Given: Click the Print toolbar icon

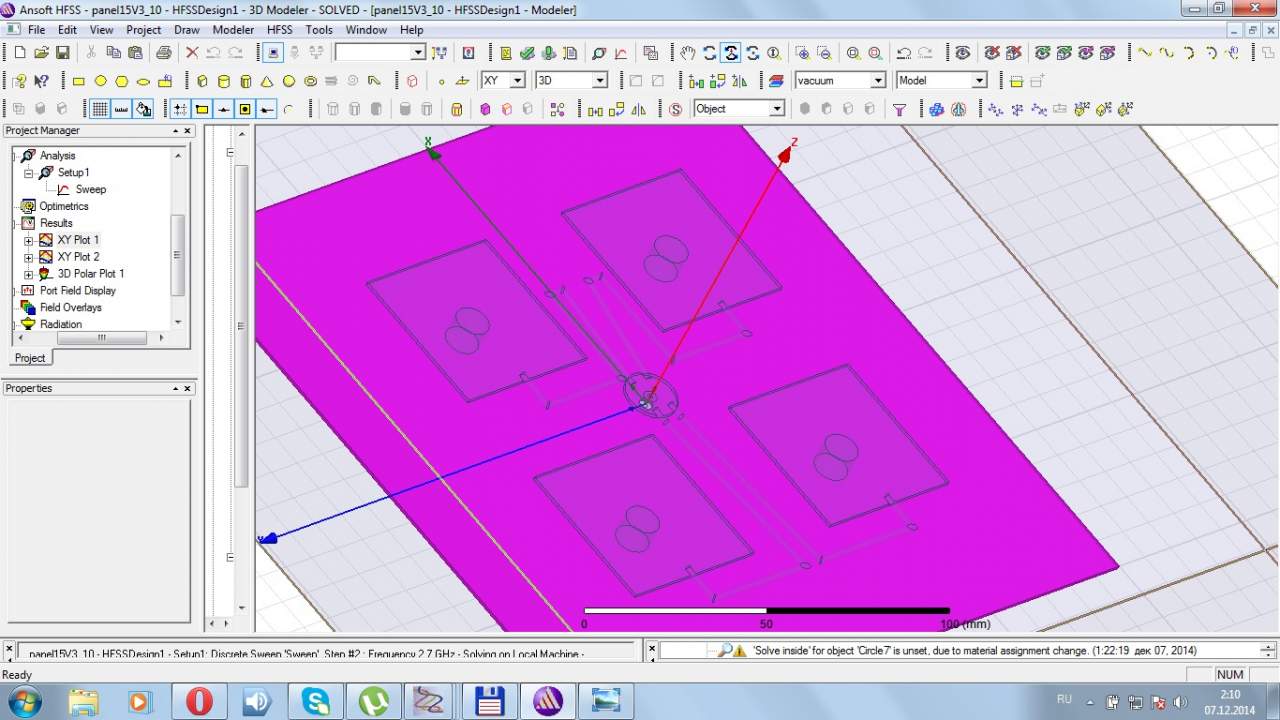Looking at the screenshot, I should [163, 53].
